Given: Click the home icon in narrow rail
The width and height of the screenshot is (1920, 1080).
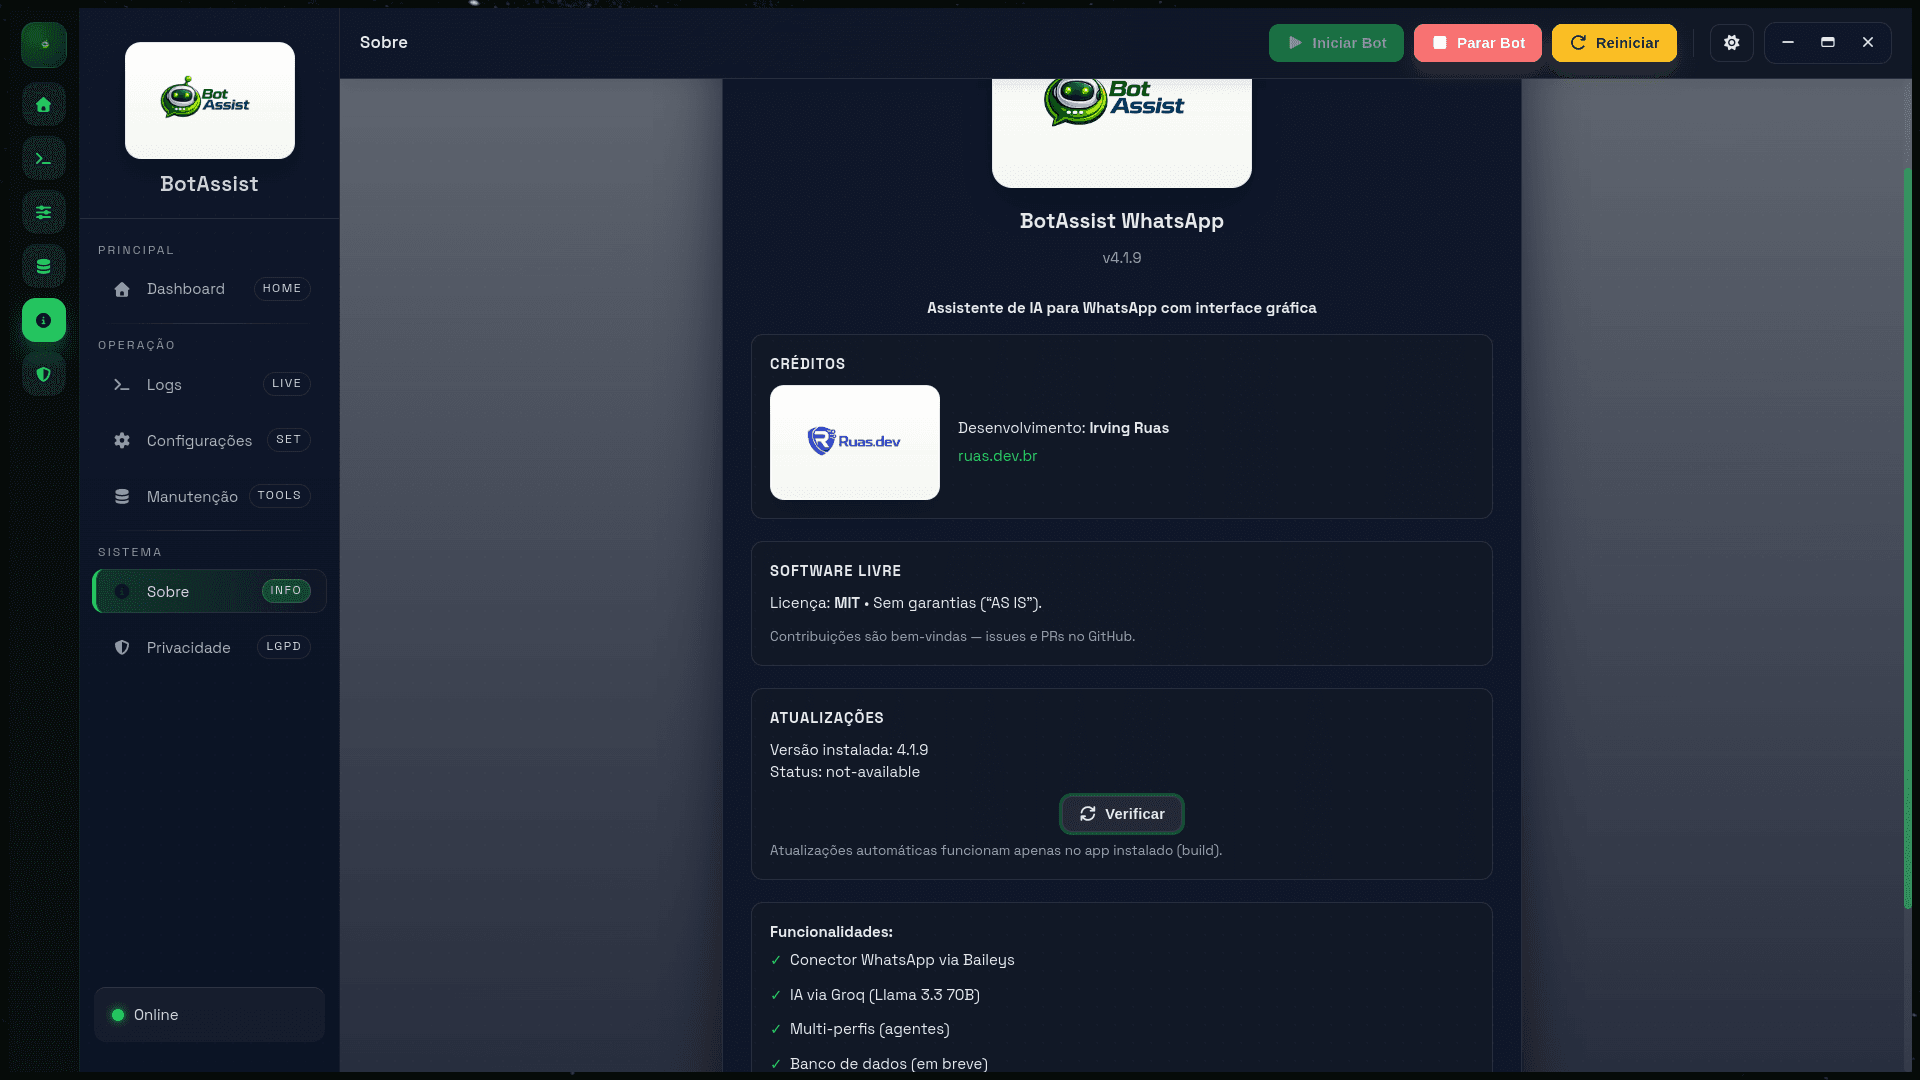Looking at the screenshot, I should pyautogui.click(x=43, y=105).
